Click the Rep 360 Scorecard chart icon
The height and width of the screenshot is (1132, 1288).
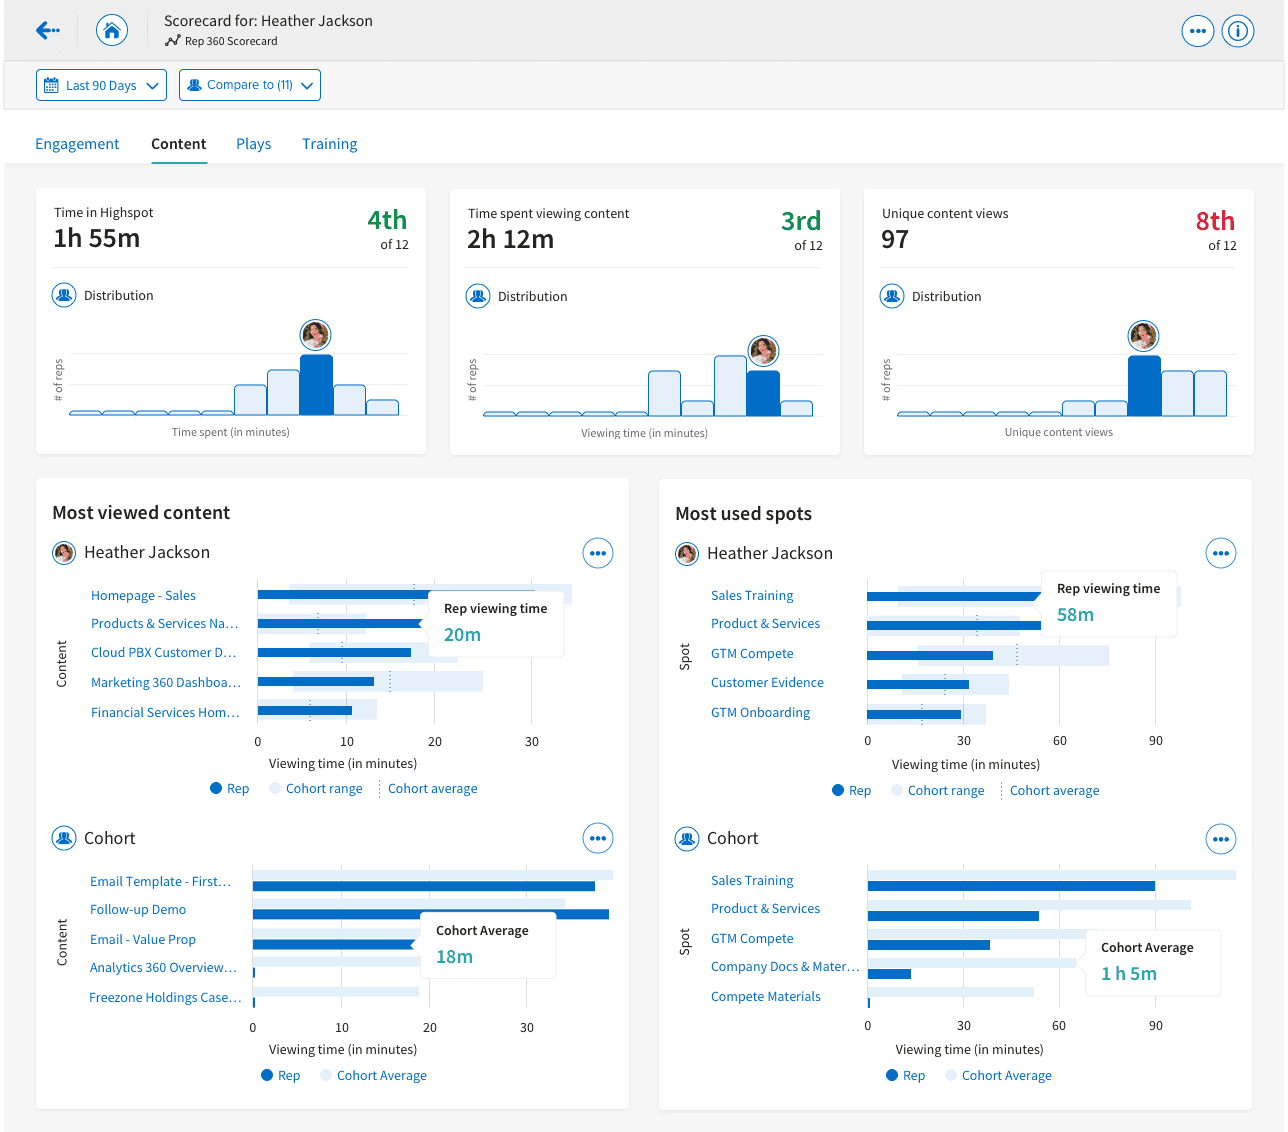173,41
